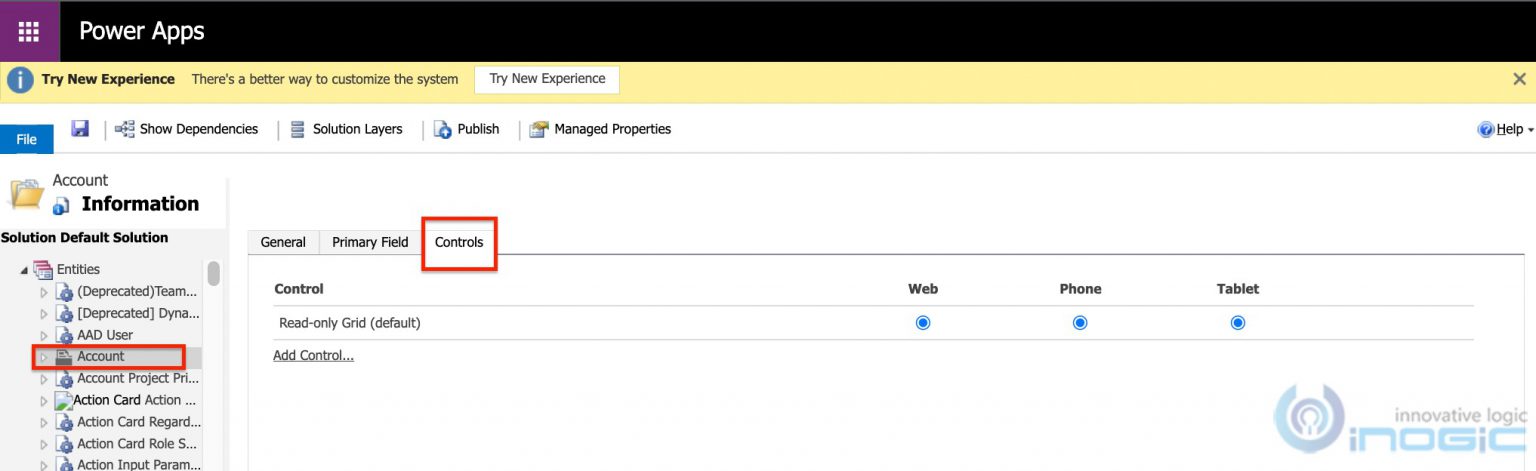This screenshot has width=1536, height=471.
Task: Click the Save disk icon
Action: (x=81, y=128)
